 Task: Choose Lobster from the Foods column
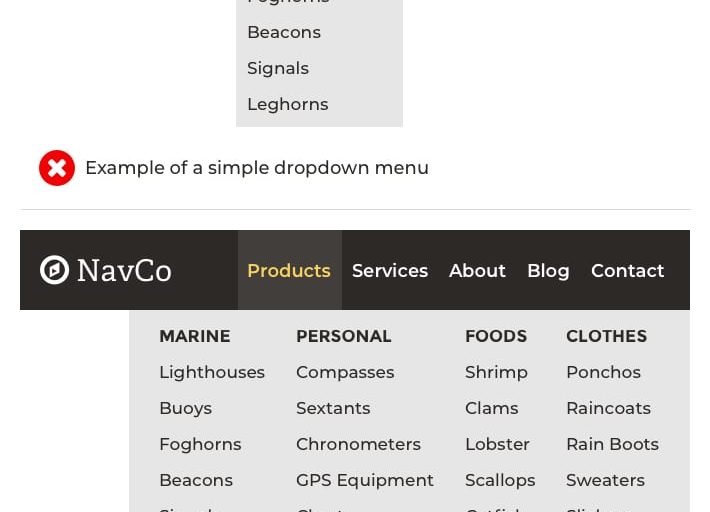point(497,444)
